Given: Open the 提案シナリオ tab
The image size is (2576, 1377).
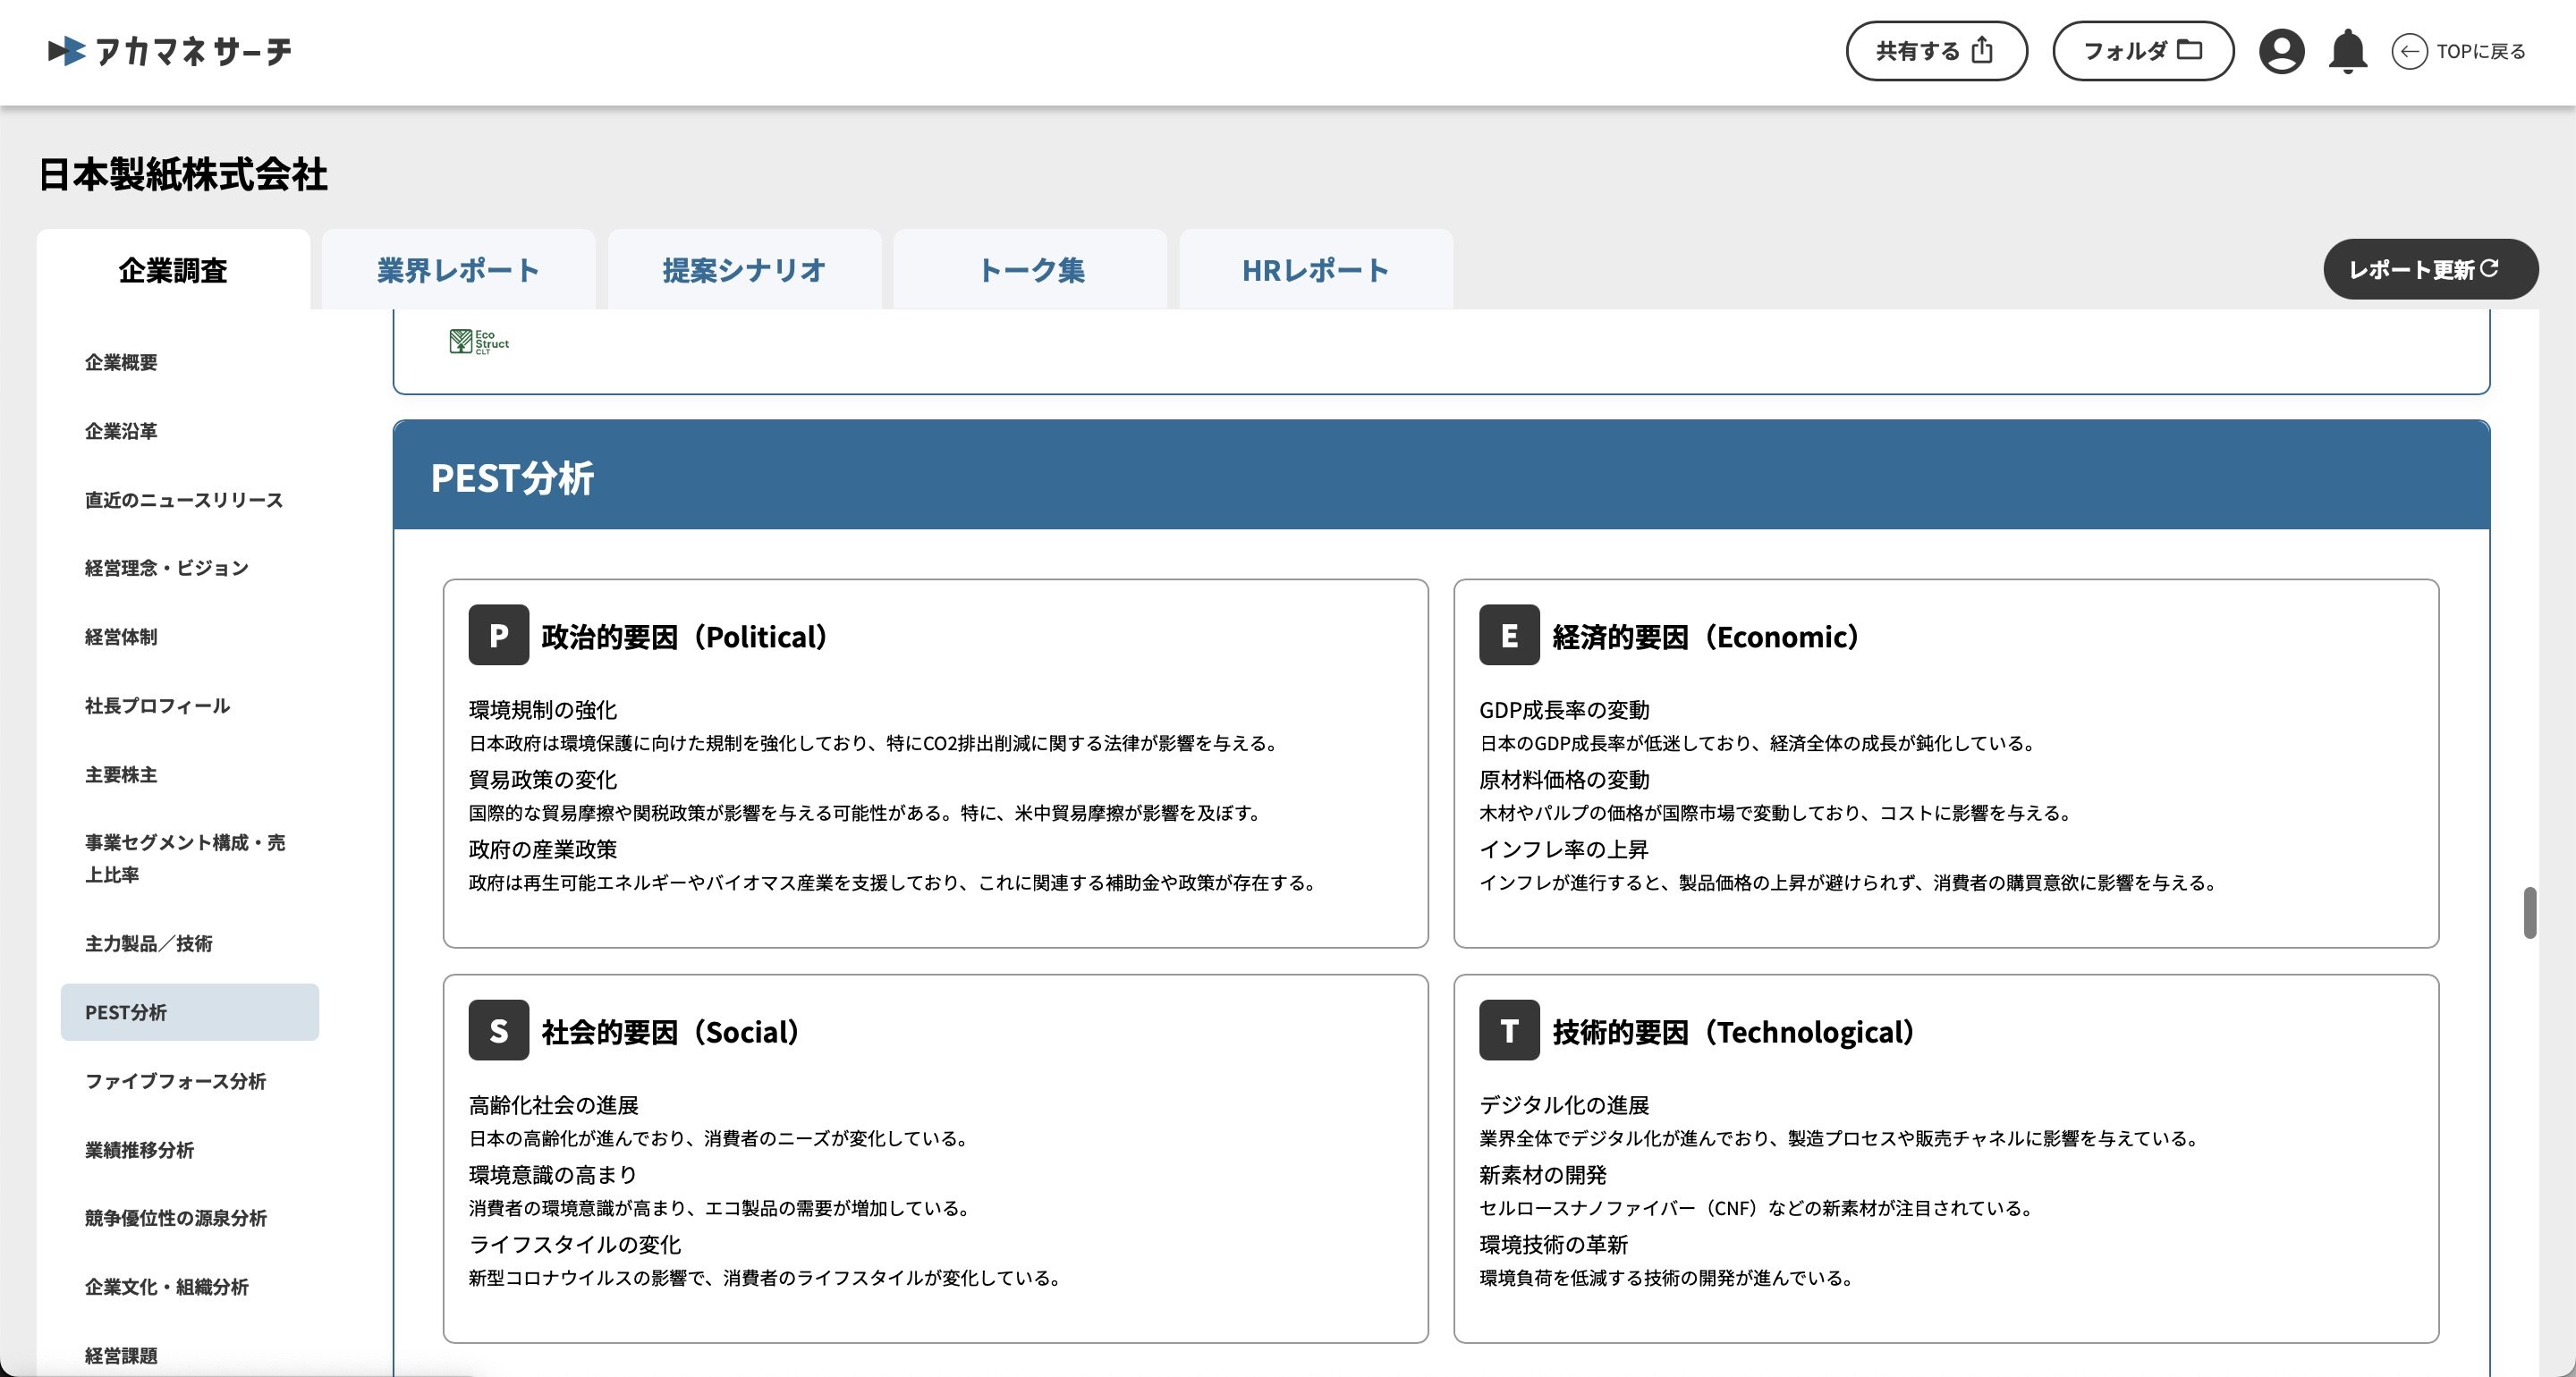Looking at the screenshot, I should tap(744, 270).
